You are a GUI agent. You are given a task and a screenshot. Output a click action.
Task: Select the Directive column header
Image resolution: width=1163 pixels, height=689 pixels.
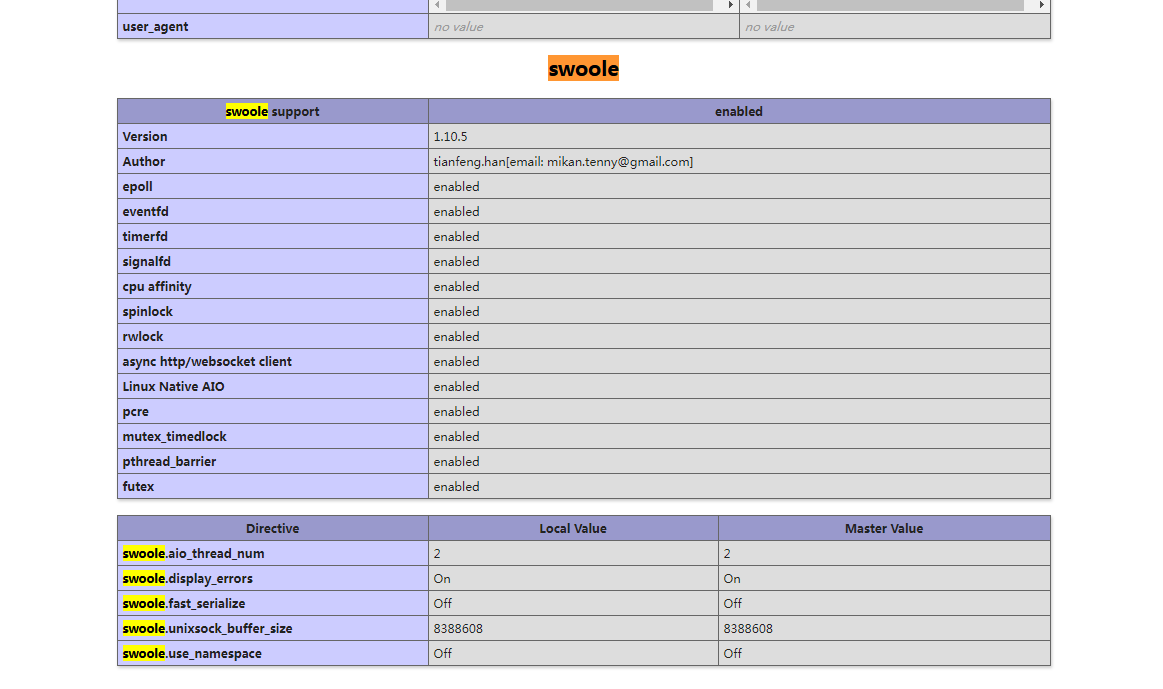pos(272,528)
